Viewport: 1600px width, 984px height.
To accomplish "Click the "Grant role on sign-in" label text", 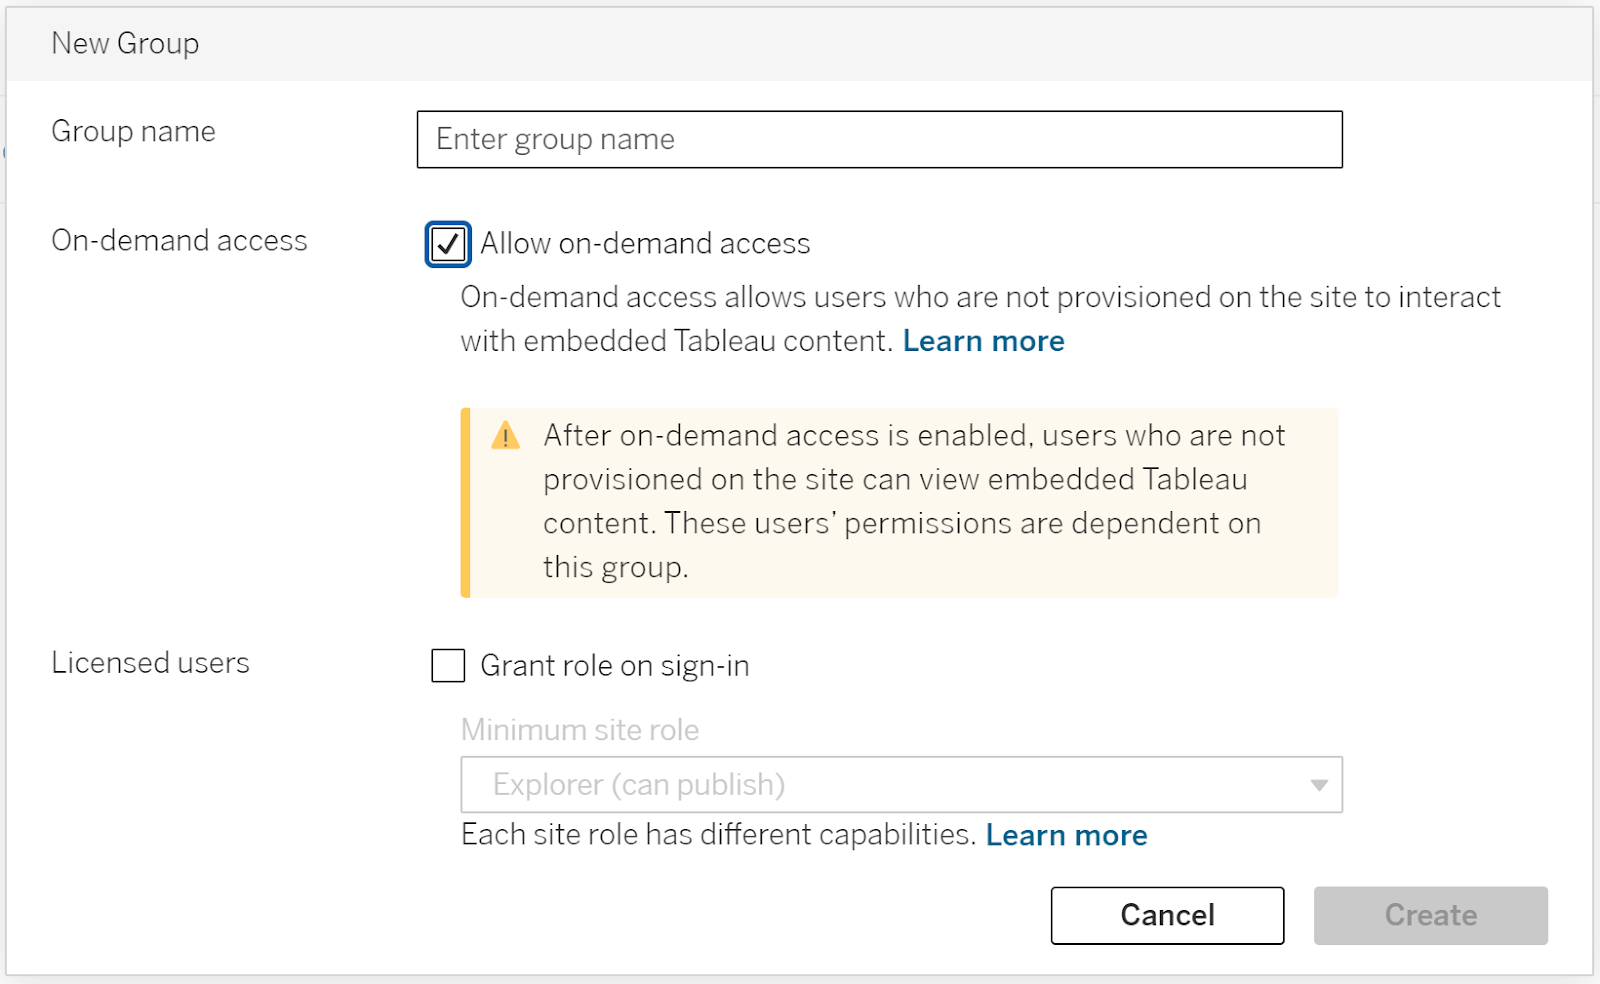I will coord(615,666).
